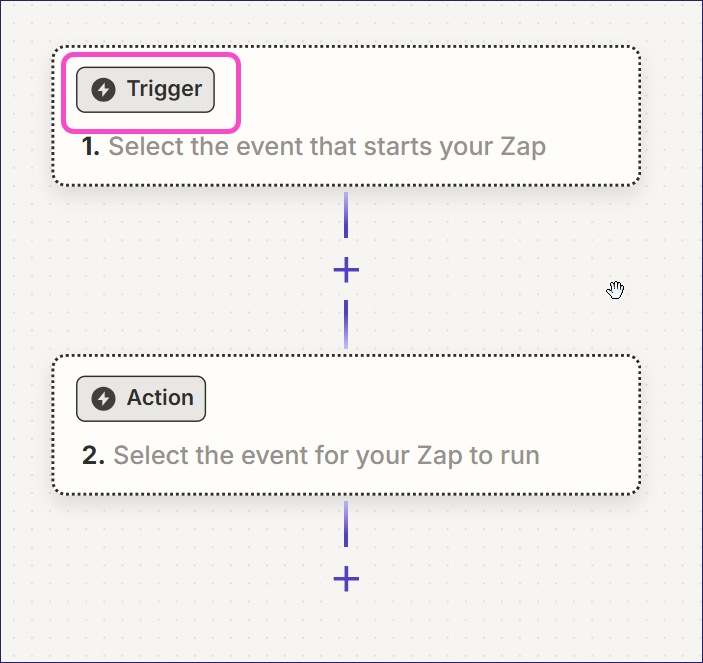
Task: Select the Action step card's empty right area
Action: pos(500,400)
